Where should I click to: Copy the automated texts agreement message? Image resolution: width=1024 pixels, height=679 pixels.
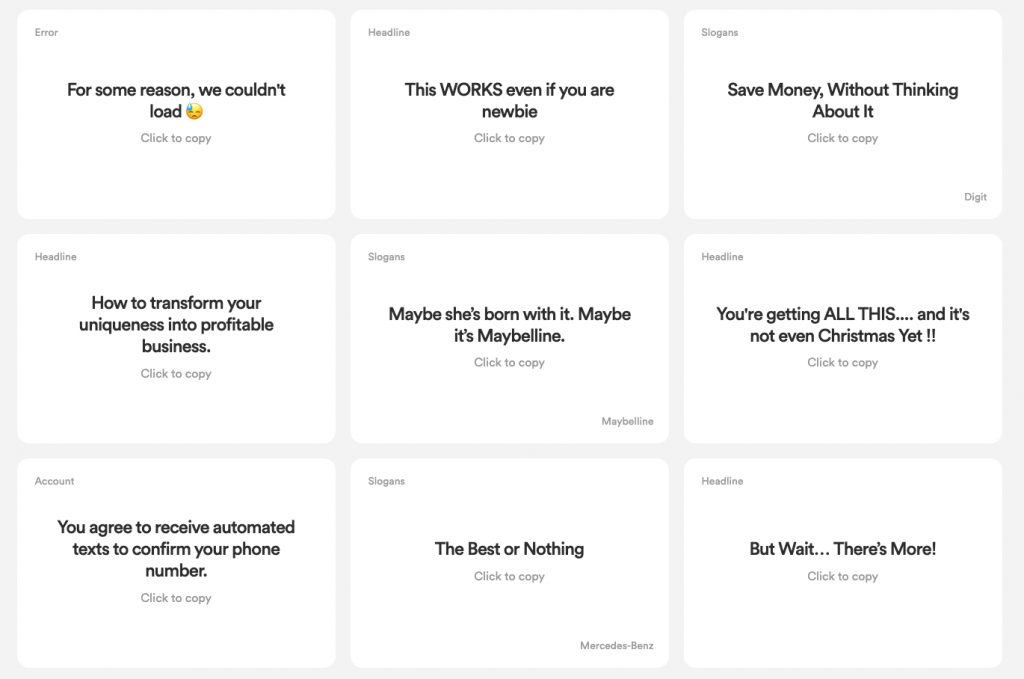pyautogui.click(x=176, y=548)
